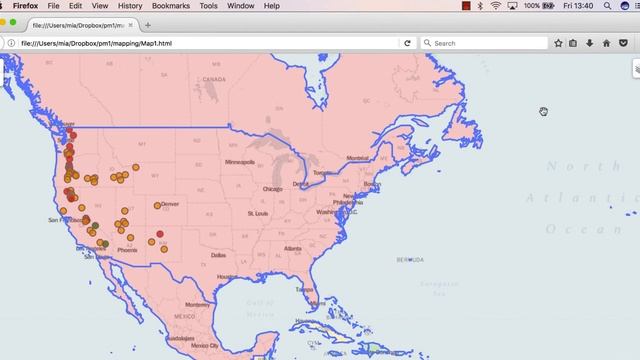Viewport: 640px width, 360px height.
Task: Open the Bookmarks menu
Action: coord(171,6)
